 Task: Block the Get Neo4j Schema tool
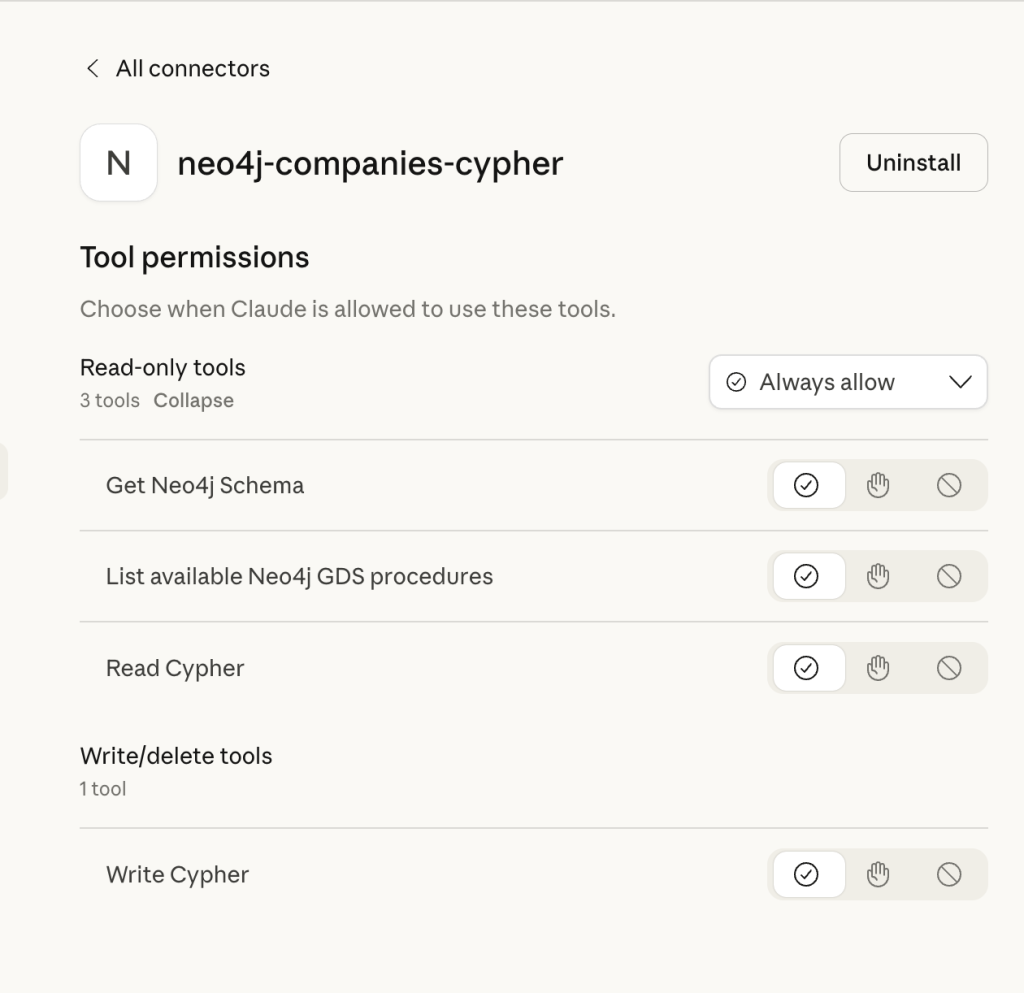(x=948, y=485)
